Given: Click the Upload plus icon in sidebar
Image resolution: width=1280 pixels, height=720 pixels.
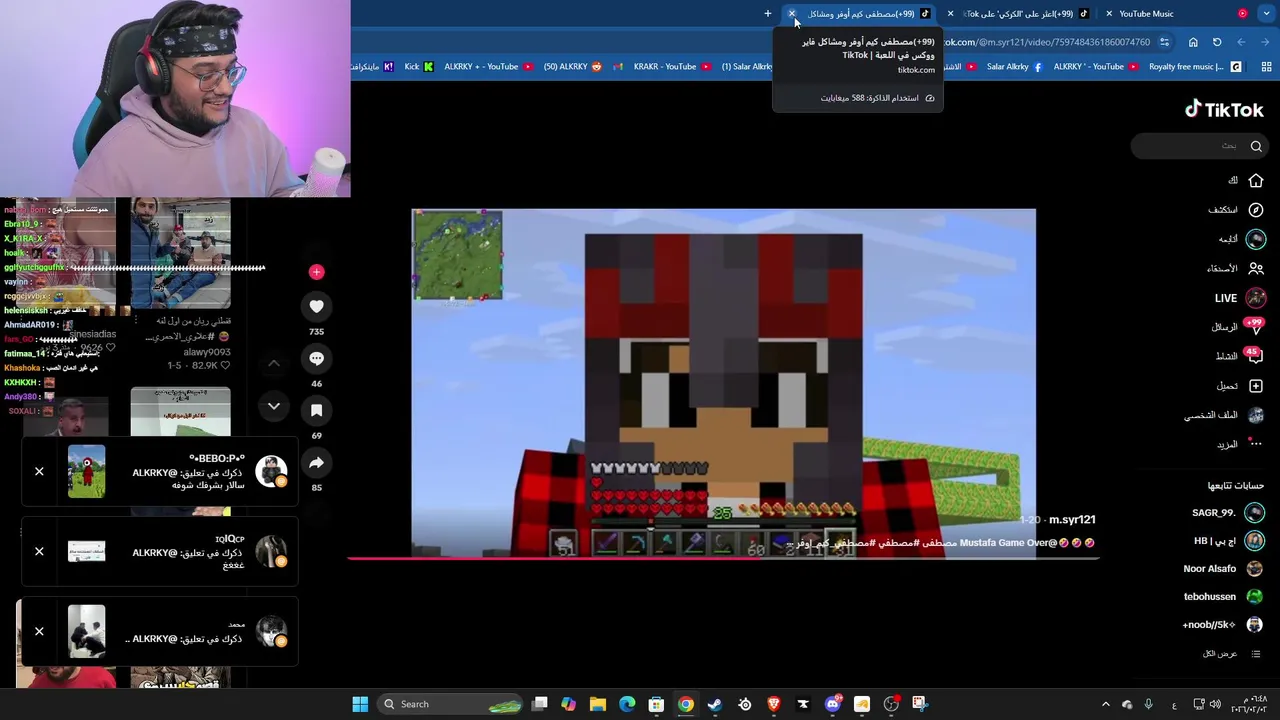Looking at the screenshot, I should [1256, 386].
